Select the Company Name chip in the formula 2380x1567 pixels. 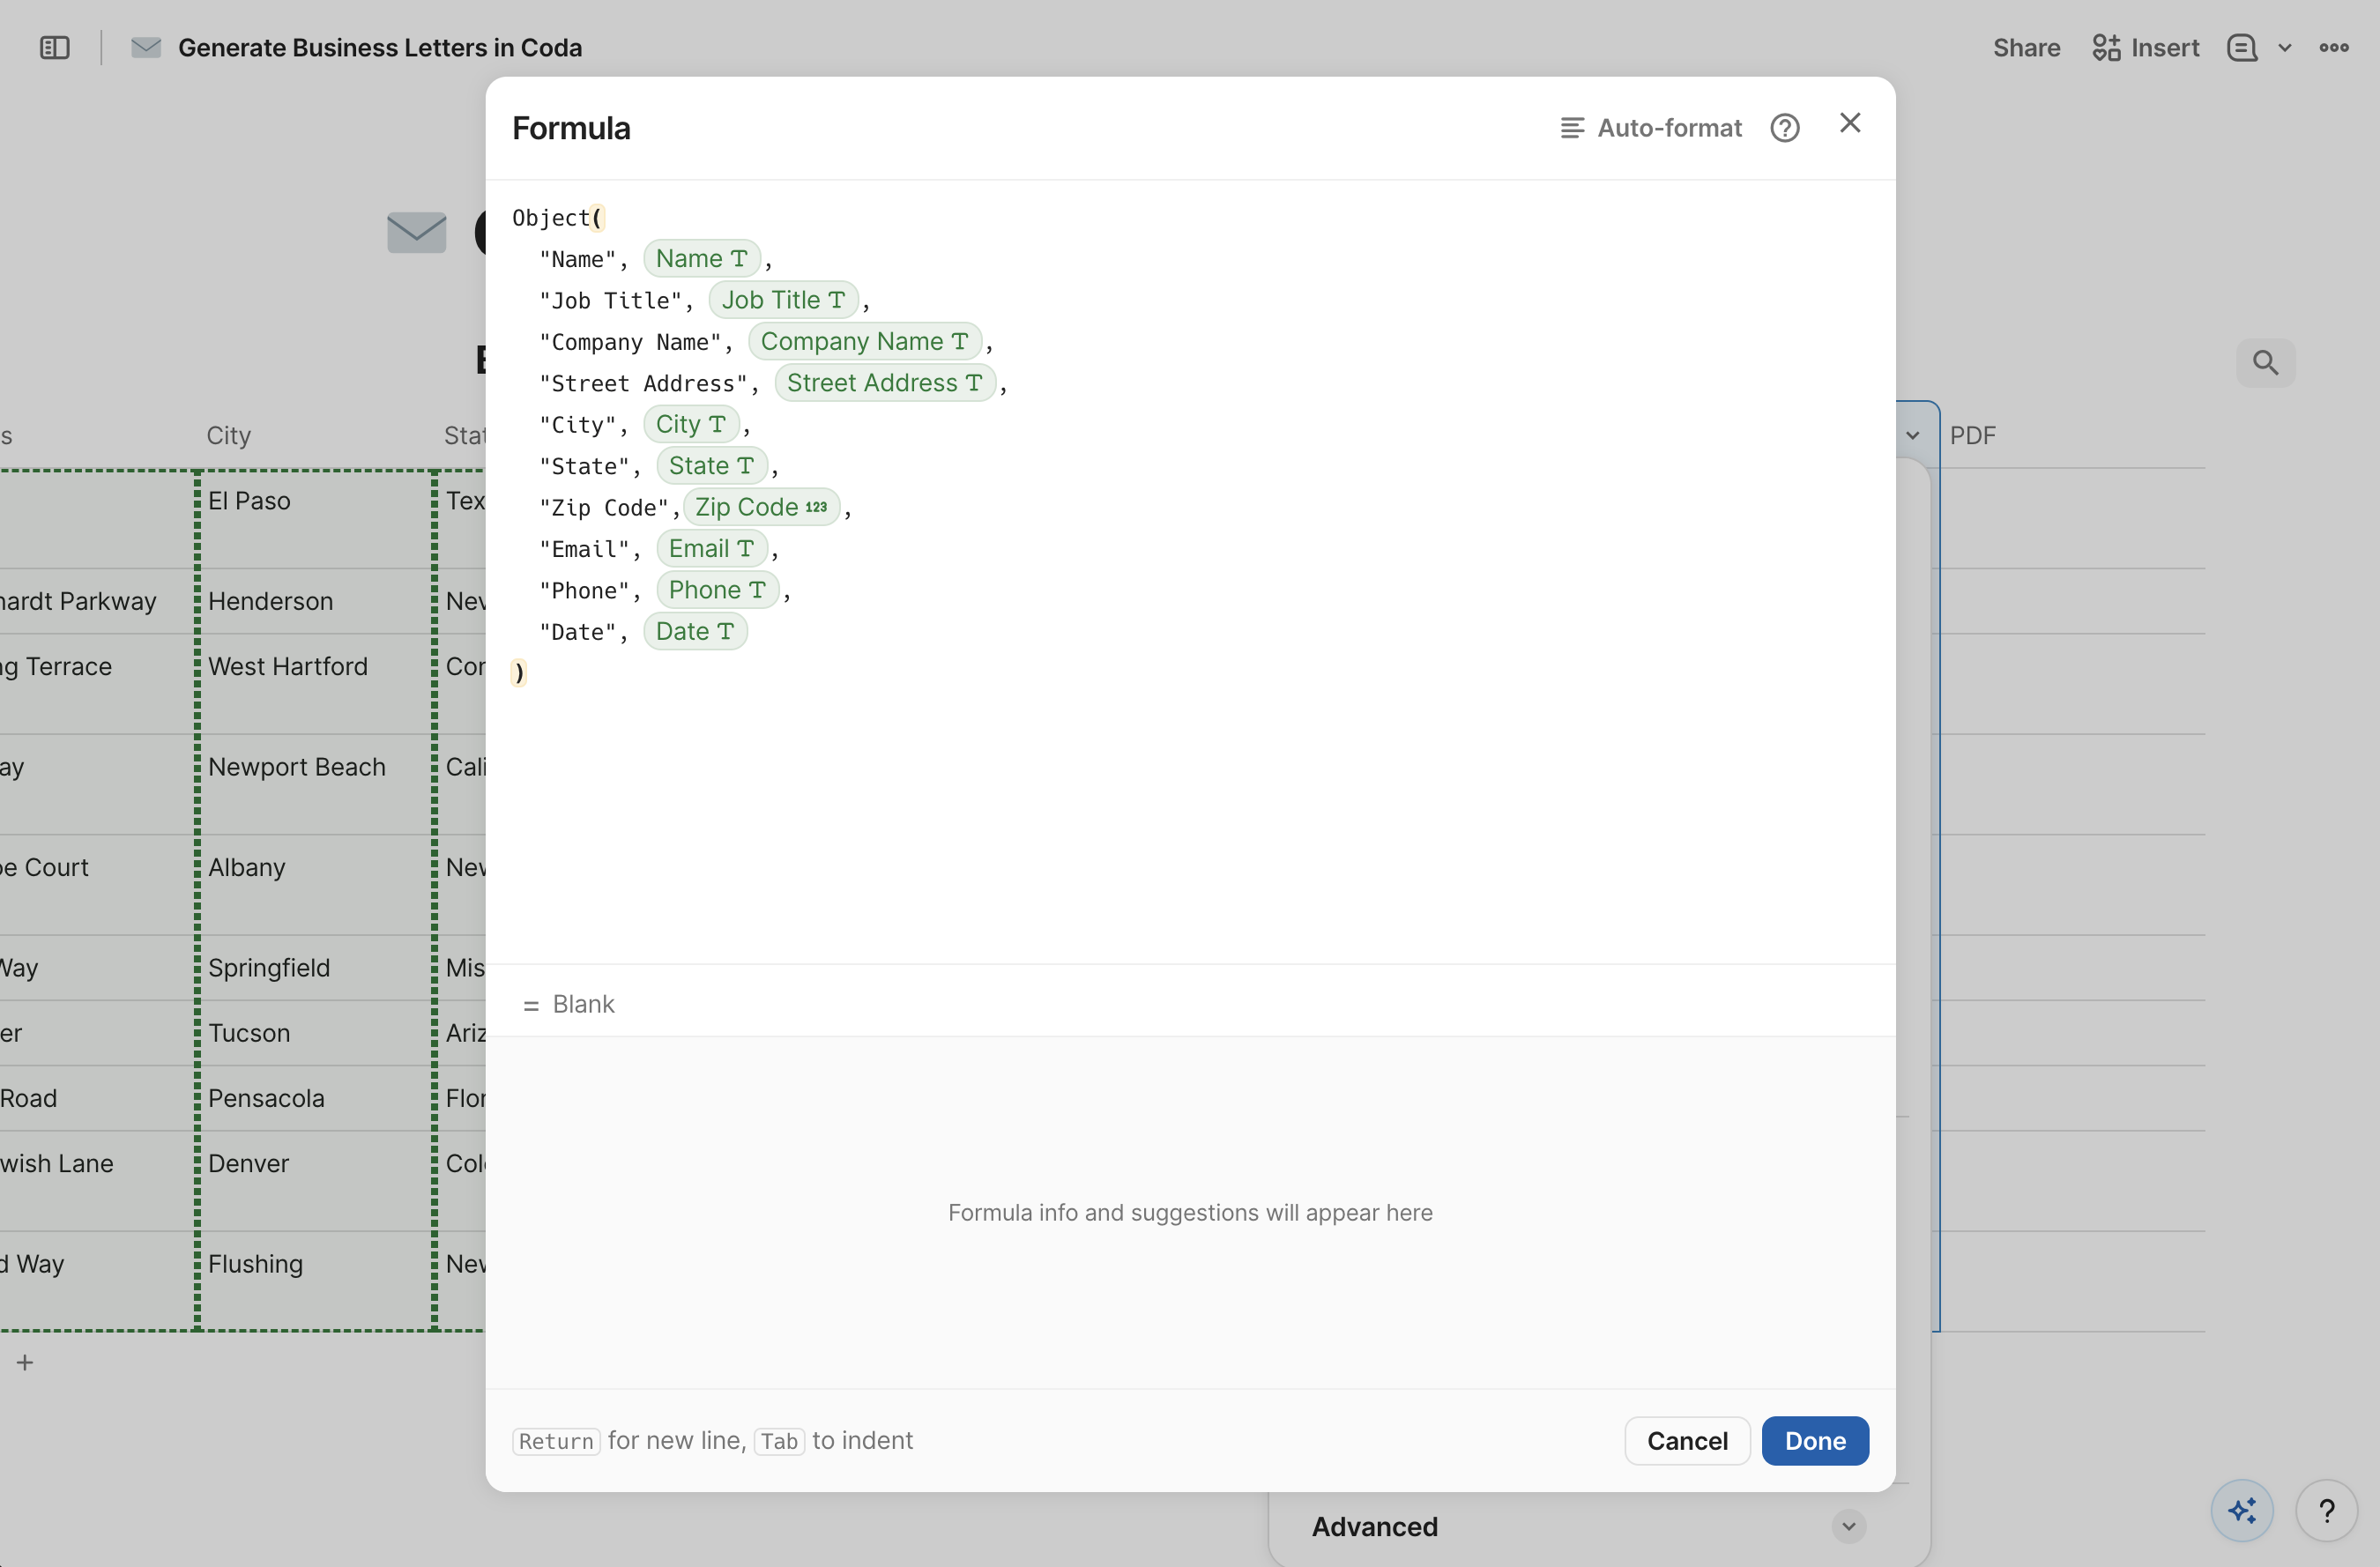point(864,341)
